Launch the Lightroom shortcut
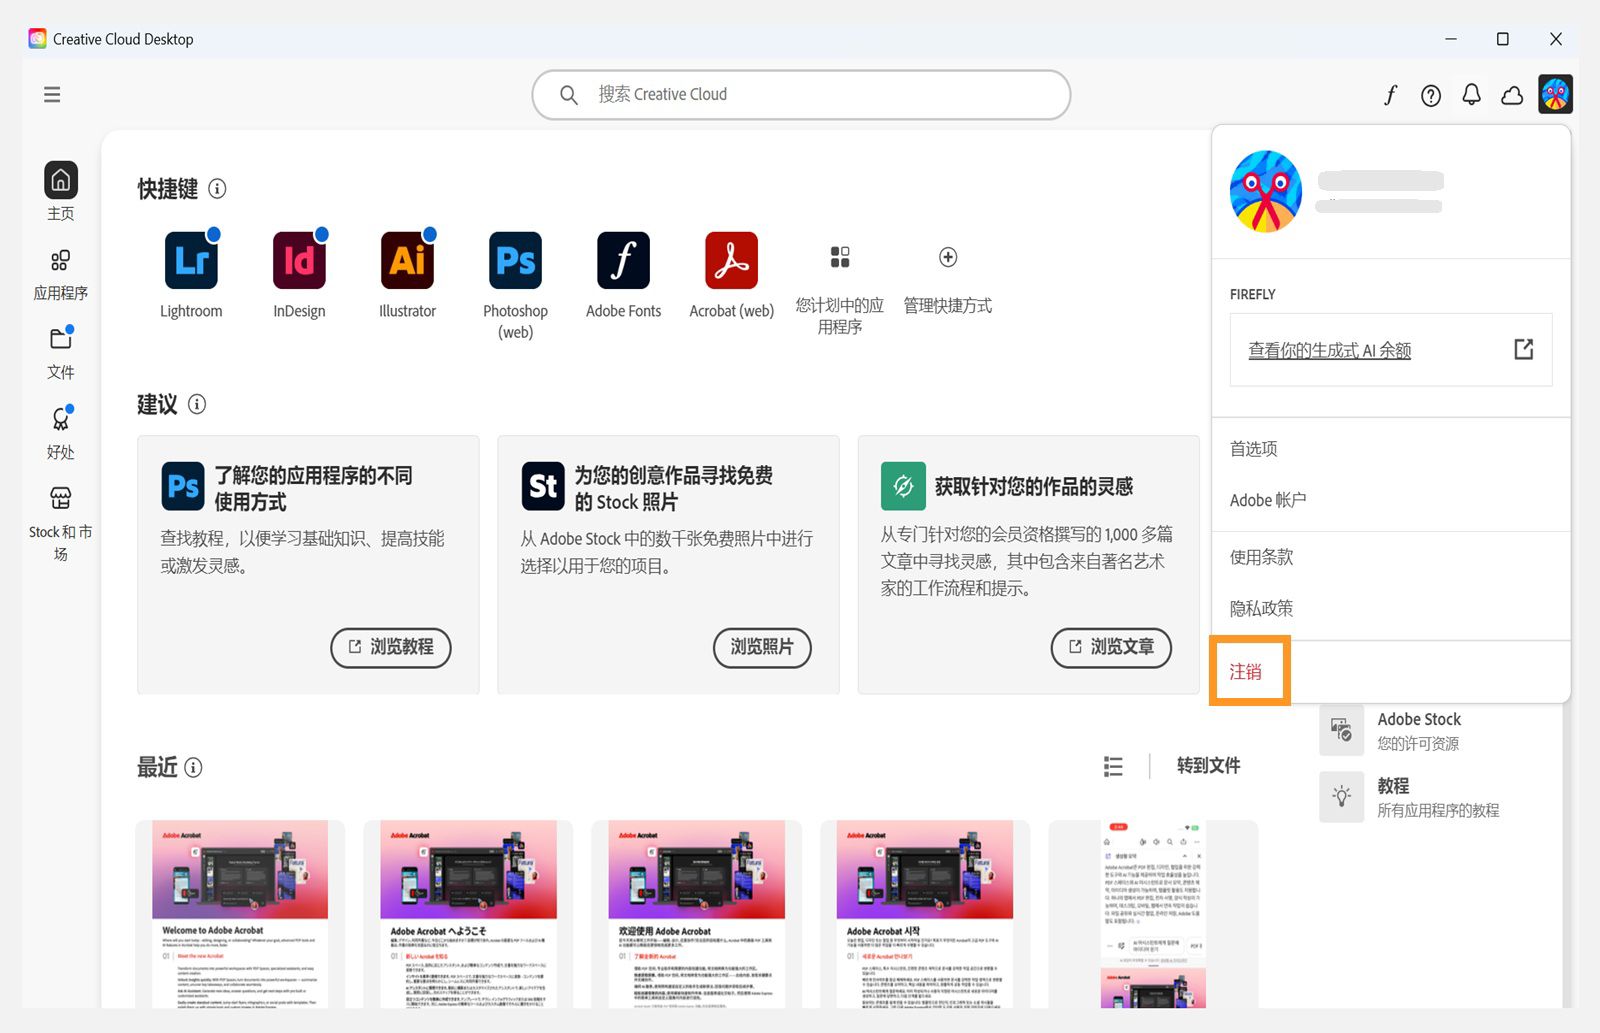The width and height of the screenshot is (1600, 1033). click(x=191, y=260)
